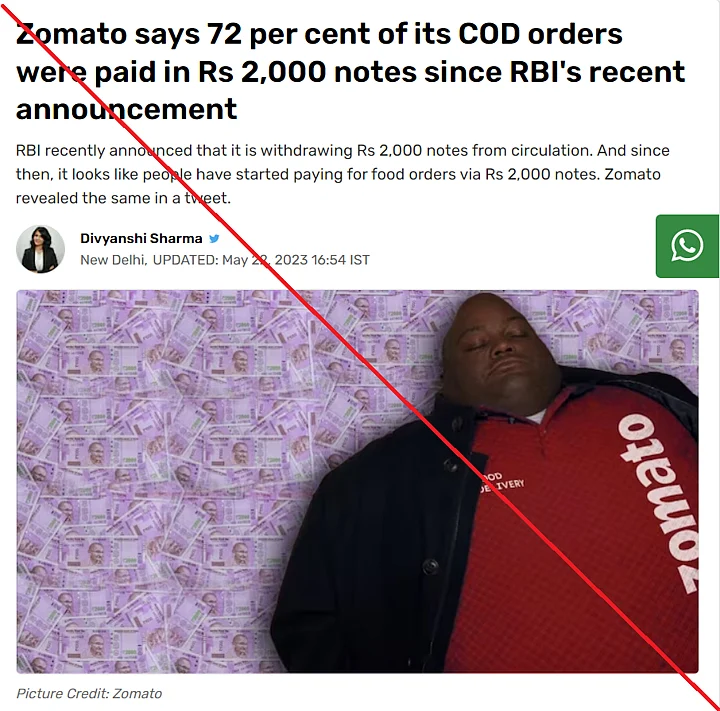This screenshot has width=720, height=711.
Task: Click the Picture Credit: Zomato caption
Action: 89,694
